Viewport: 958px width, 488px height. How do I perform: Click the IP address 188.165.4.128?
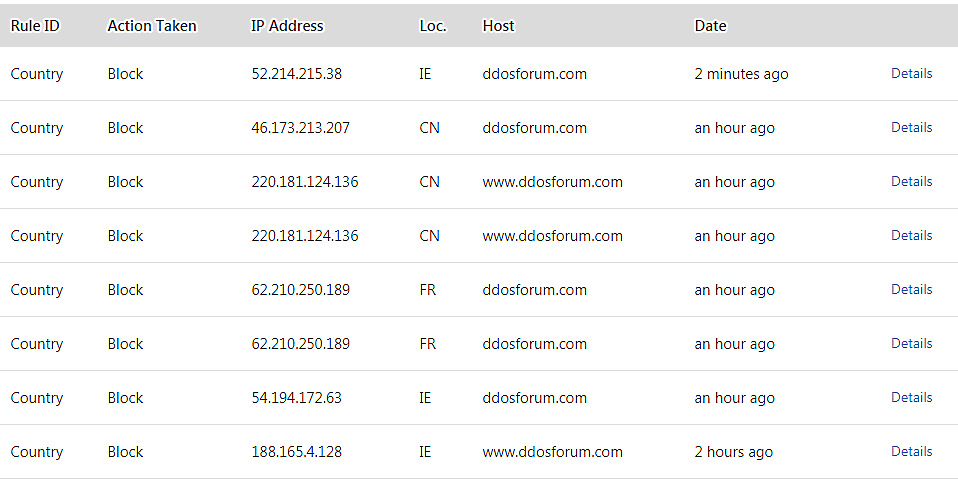coord(296,452)
